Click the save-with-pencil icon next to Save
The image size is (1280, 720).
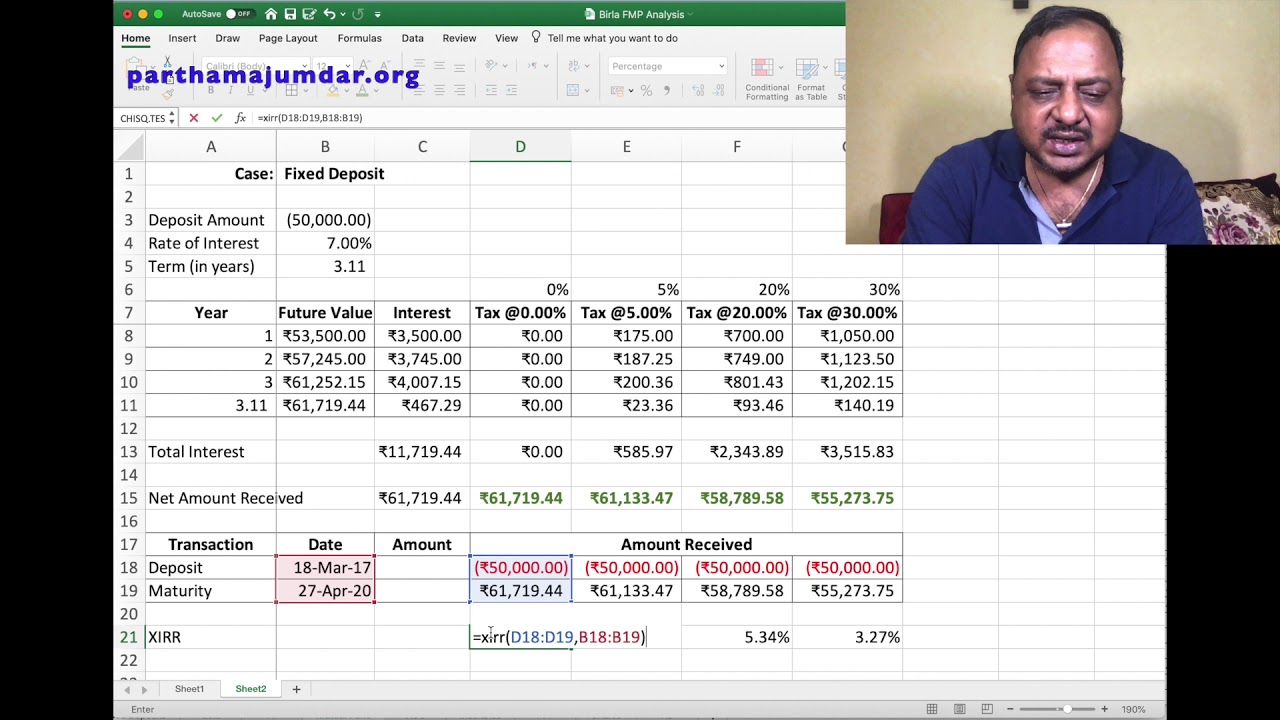pyautogui.click(x=308, y=14)
